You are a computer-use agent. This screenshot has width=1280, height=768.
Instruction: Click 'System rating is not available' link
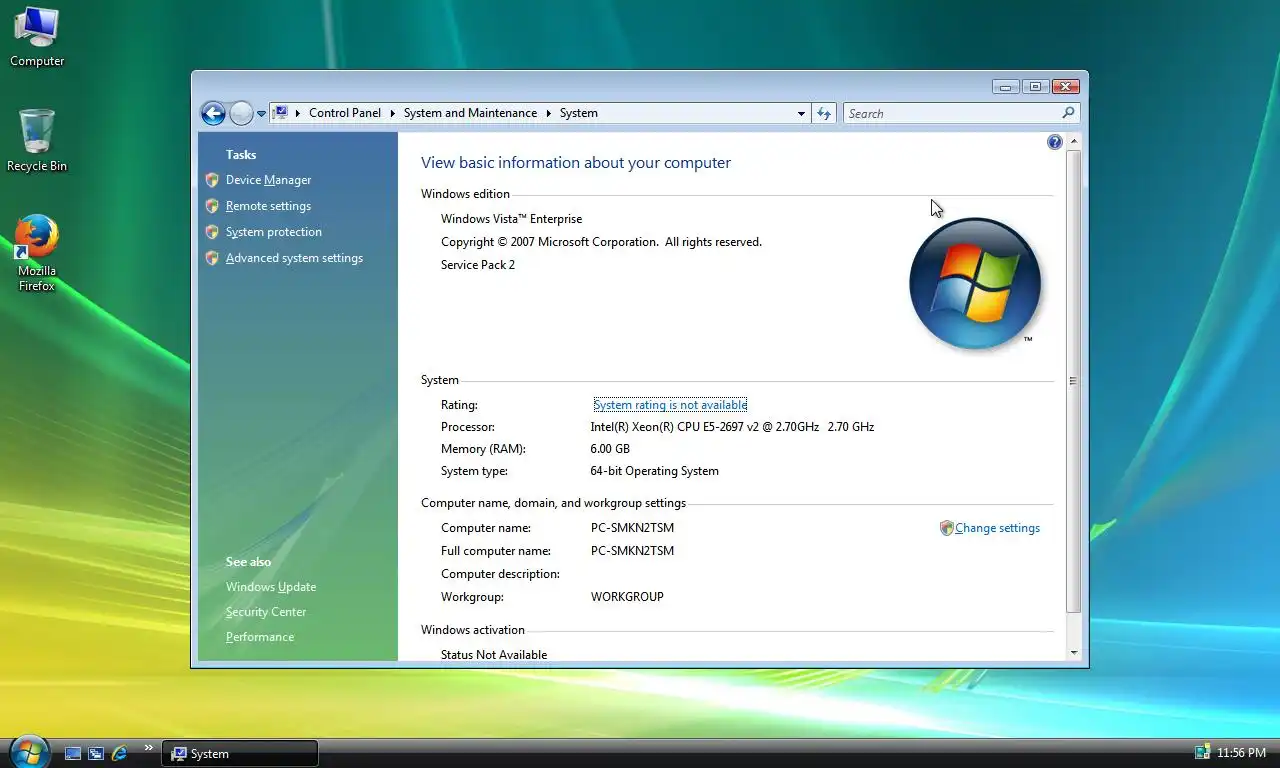(670, 405)
